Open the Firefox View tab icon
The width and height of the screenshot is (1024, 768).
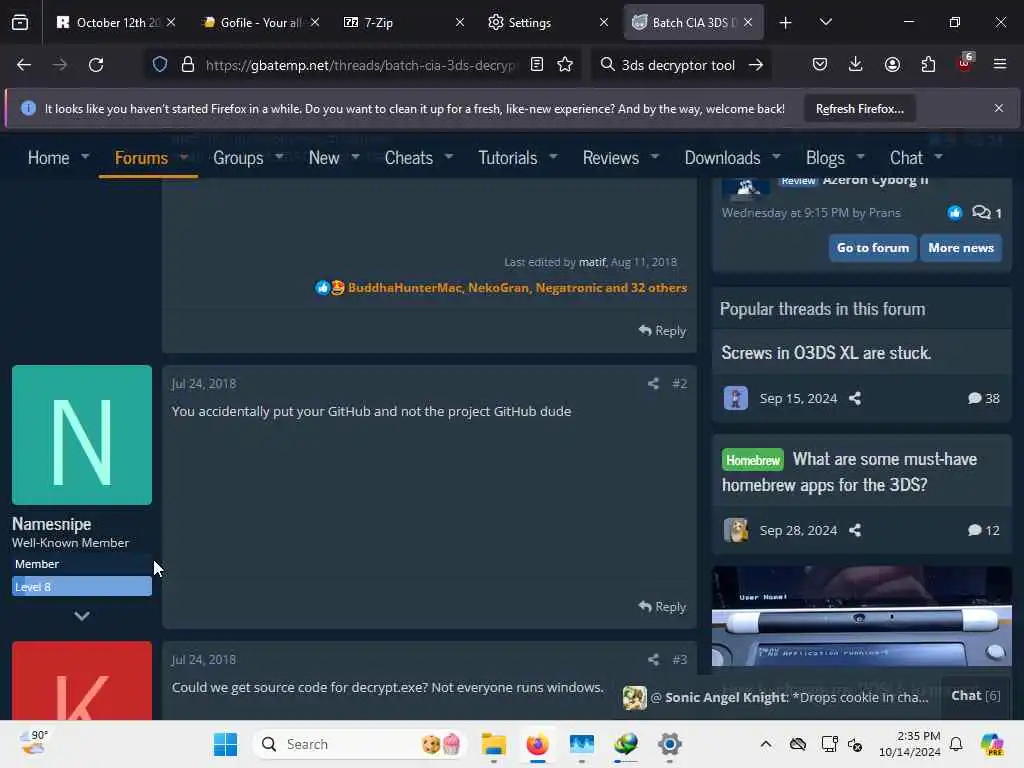(x=20, y=23)
